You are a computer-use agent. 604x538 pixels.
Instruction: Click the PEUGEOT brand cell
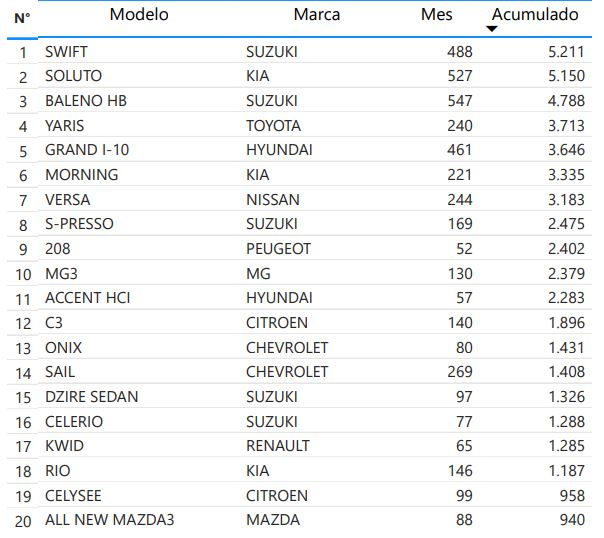278,248
